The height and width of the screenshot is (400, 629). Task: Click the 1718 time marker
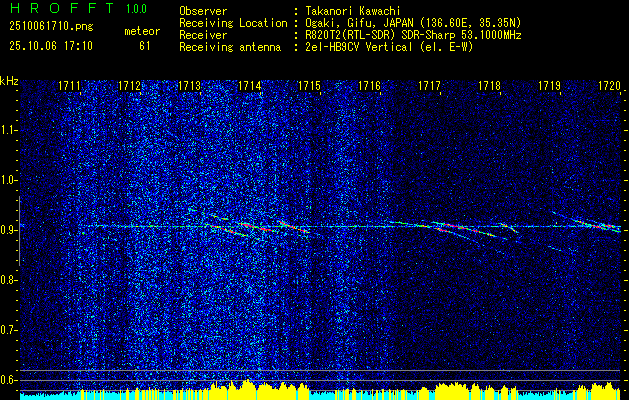[x=489, y=85]
